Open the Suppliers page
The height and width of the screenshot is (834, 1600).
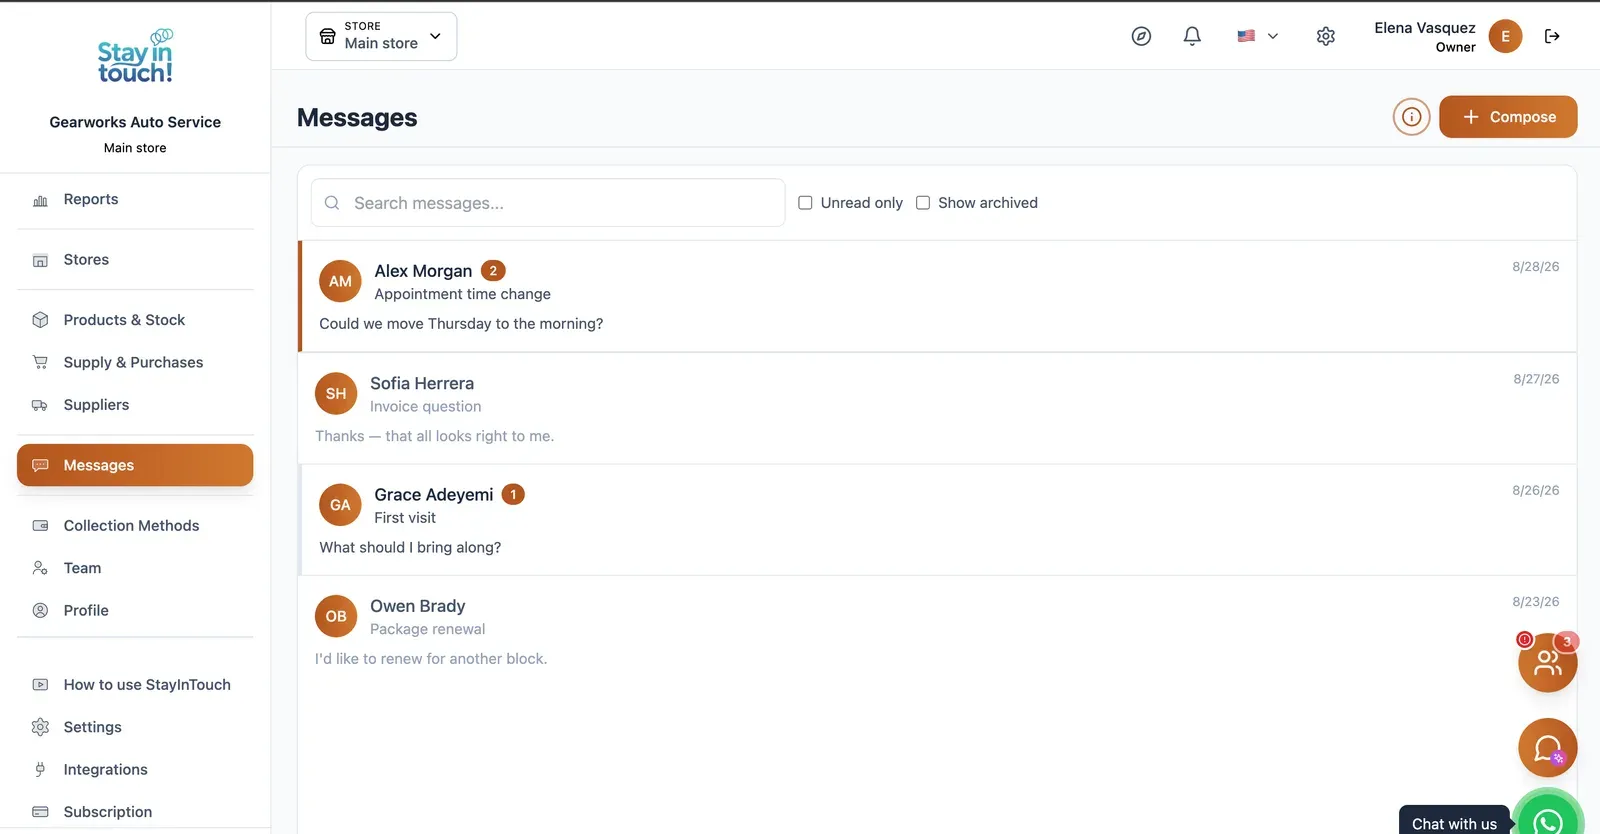[x=135, y=405]
